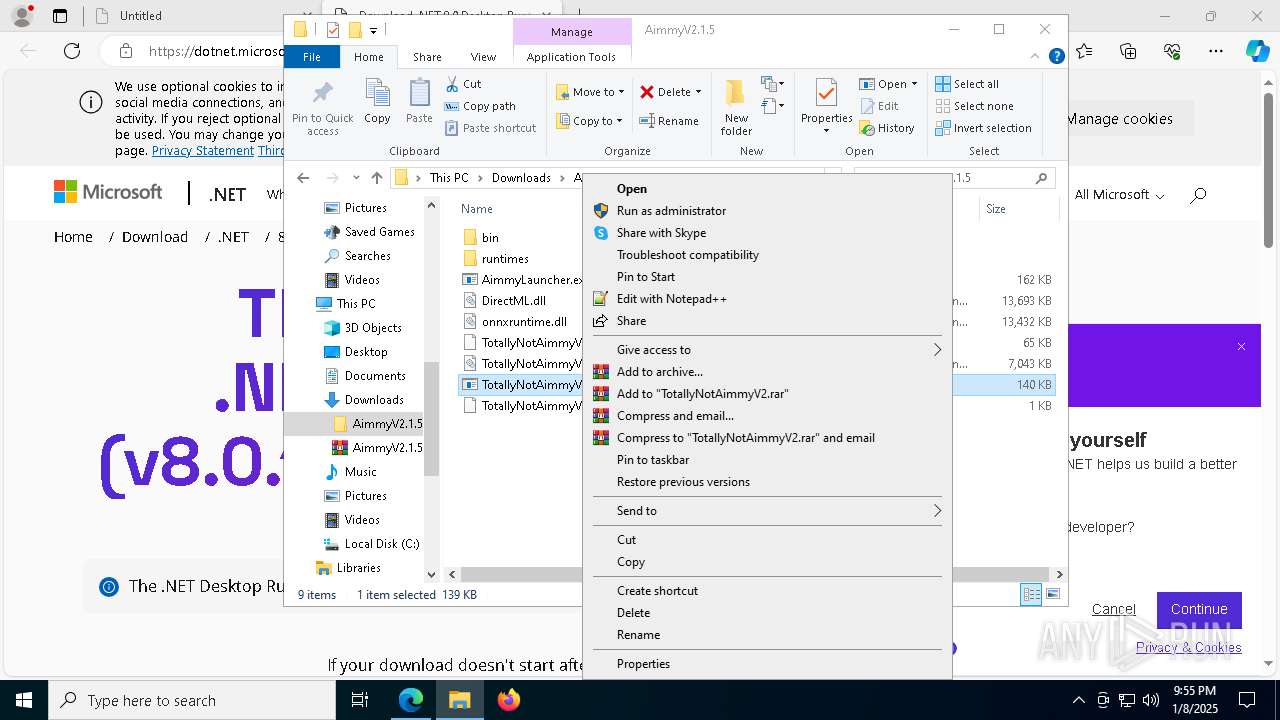Expand the Open dropdown arrow in ribbon
1280x720 pixels.
click(x=914, y=84)
